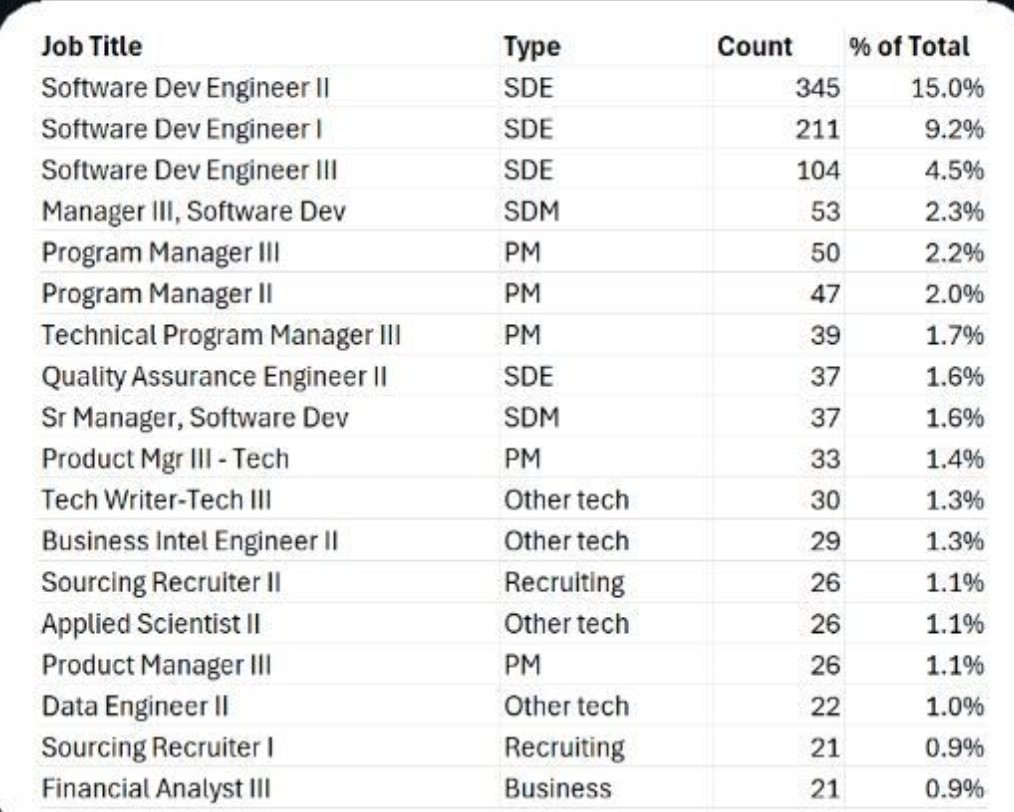
Task: Select the Business type cell
Action: pyautogui.click(x=557, y=788)
